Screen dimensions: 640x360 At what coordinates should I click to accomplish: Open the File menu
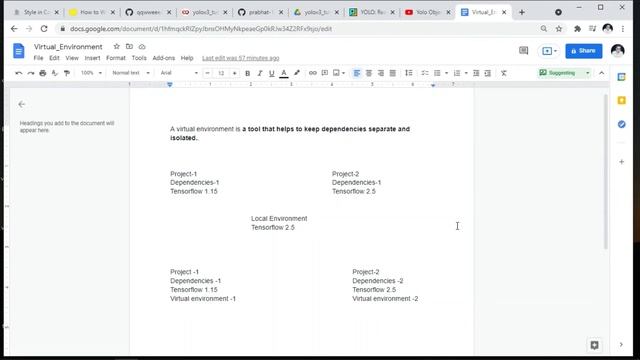38,58
